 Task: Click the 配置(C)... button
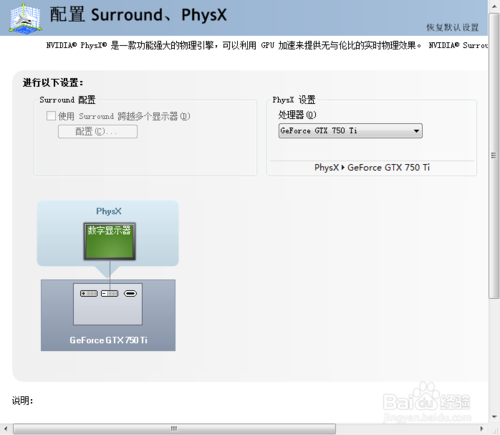pos(98,131)
